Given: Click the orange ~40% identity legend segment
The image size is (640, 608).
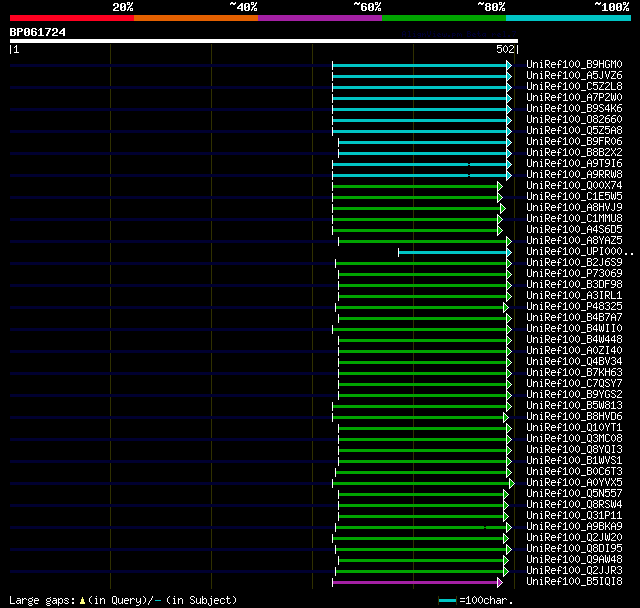Looking at the screenshot, I should point(196,18).
